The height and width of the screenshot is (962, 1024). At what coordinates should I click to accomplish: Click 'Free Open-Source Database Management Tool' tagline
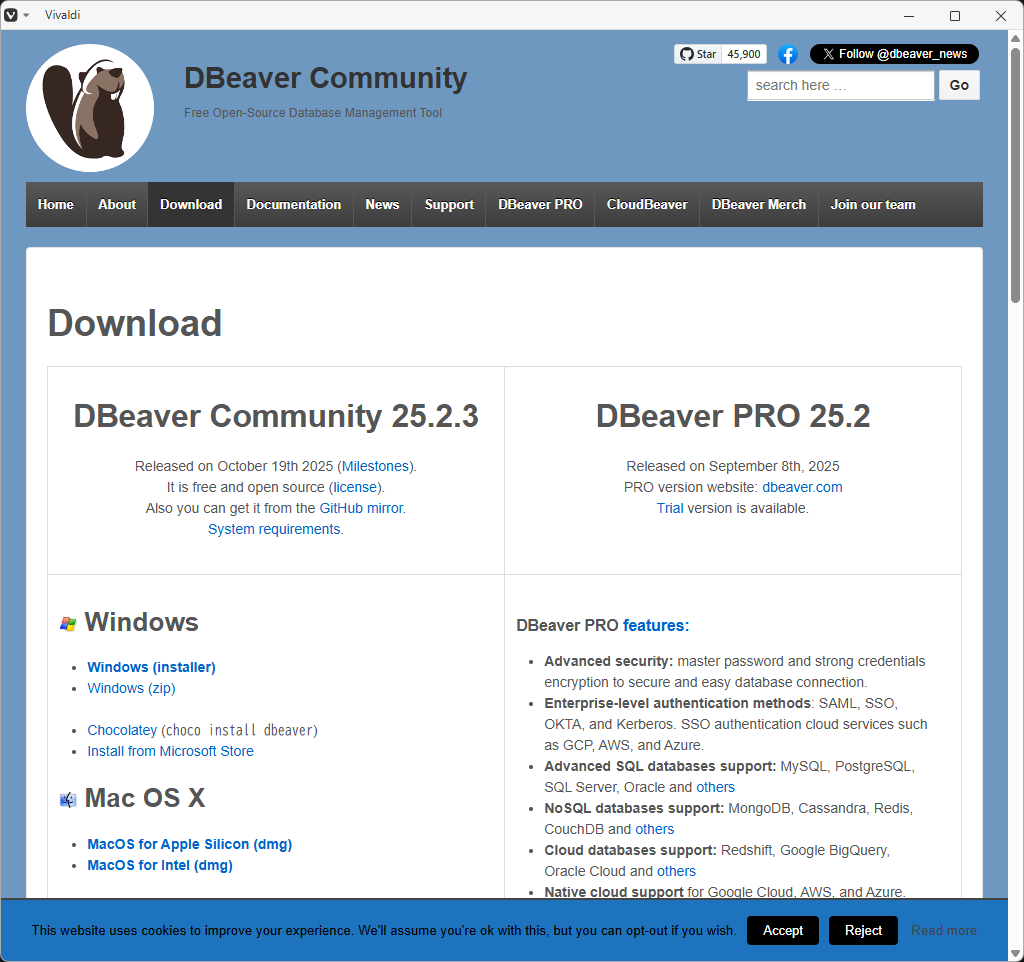pos(313,113)
